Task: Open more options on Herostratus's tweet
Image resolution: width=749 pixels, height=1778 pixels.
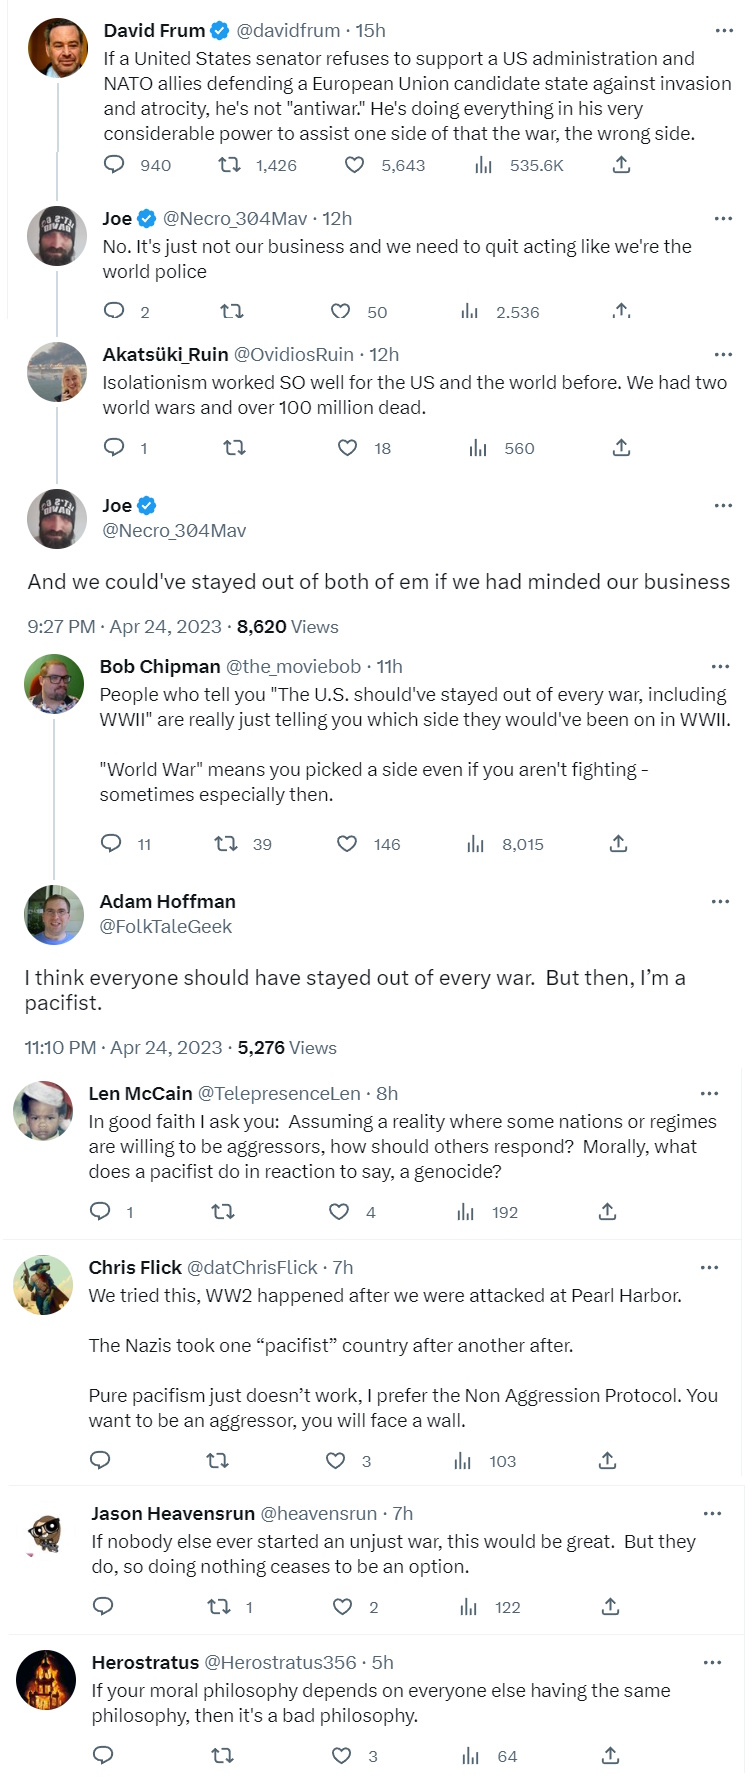Action: tap(712, 1663)
